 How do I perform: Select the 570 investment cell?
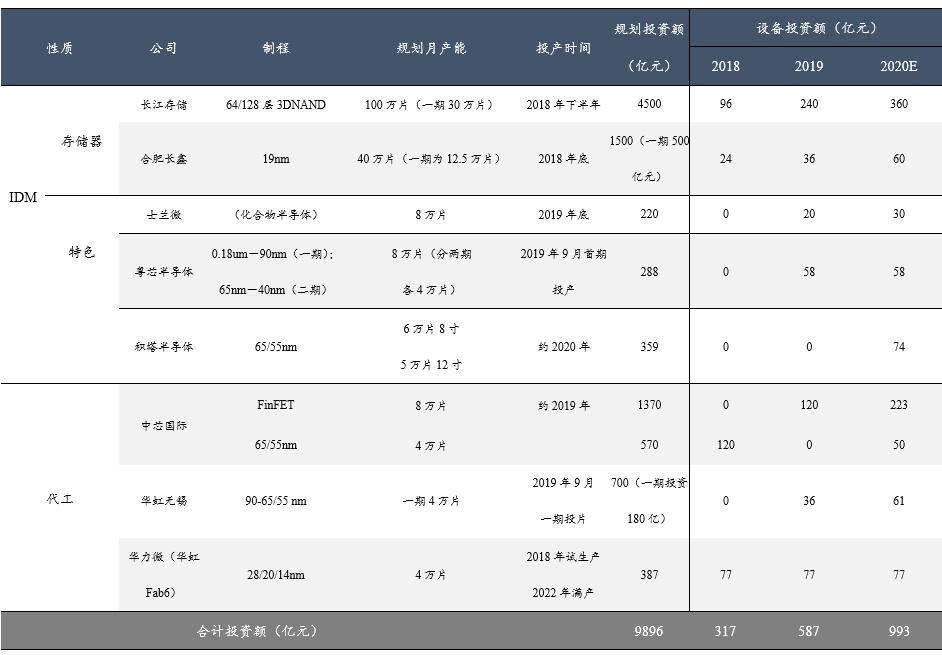point(649,445)
